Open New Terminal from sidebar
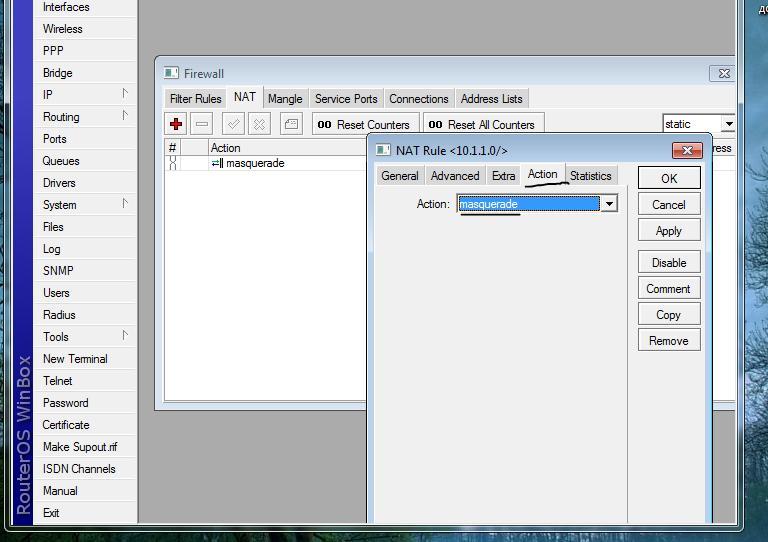 click(75, 359)
